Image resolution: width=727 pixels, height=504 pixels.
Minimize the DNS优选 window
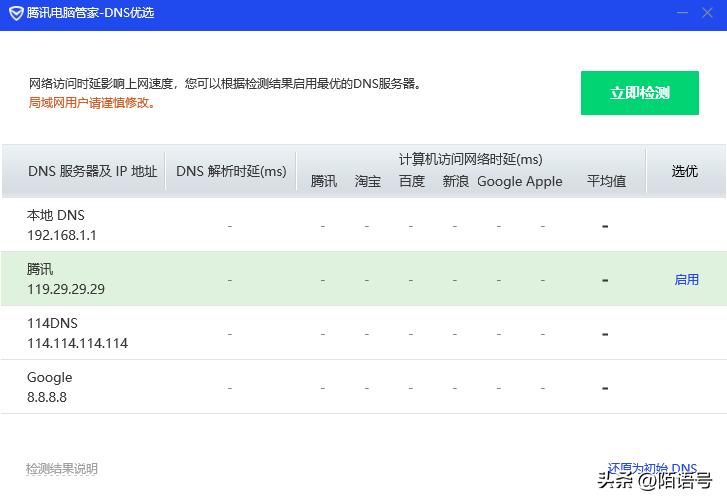pyautogui.click(x=682, y=13)
